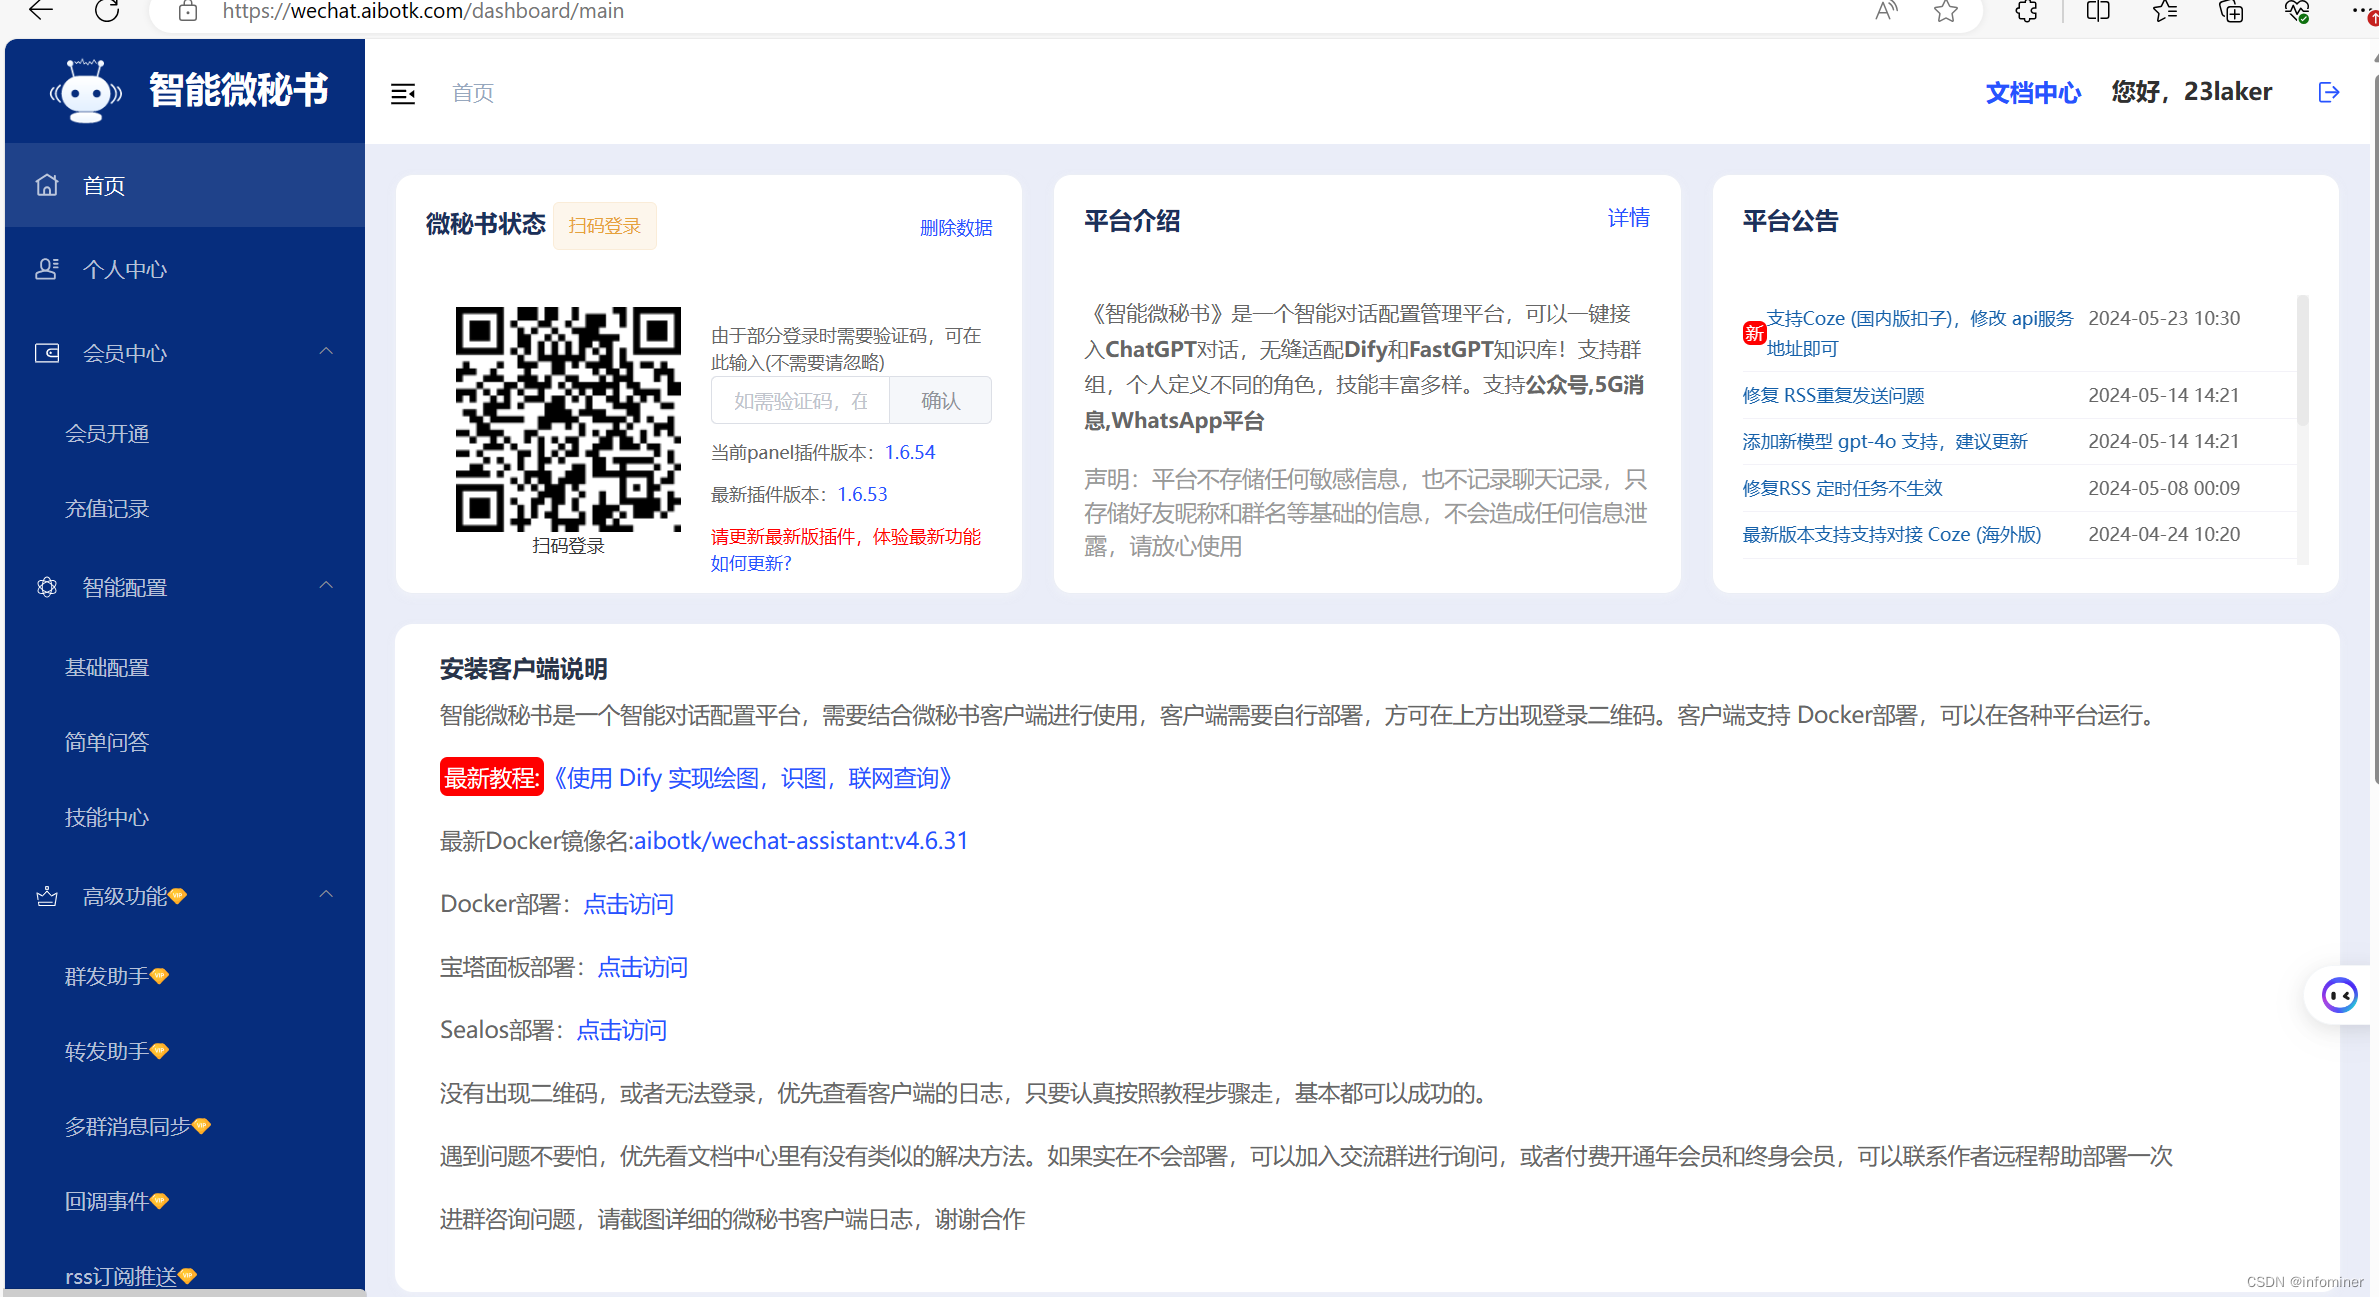Open browser extensions puzzle icon
This screenshot has height=1297, width=2379.
click(x=2026, y=11)
